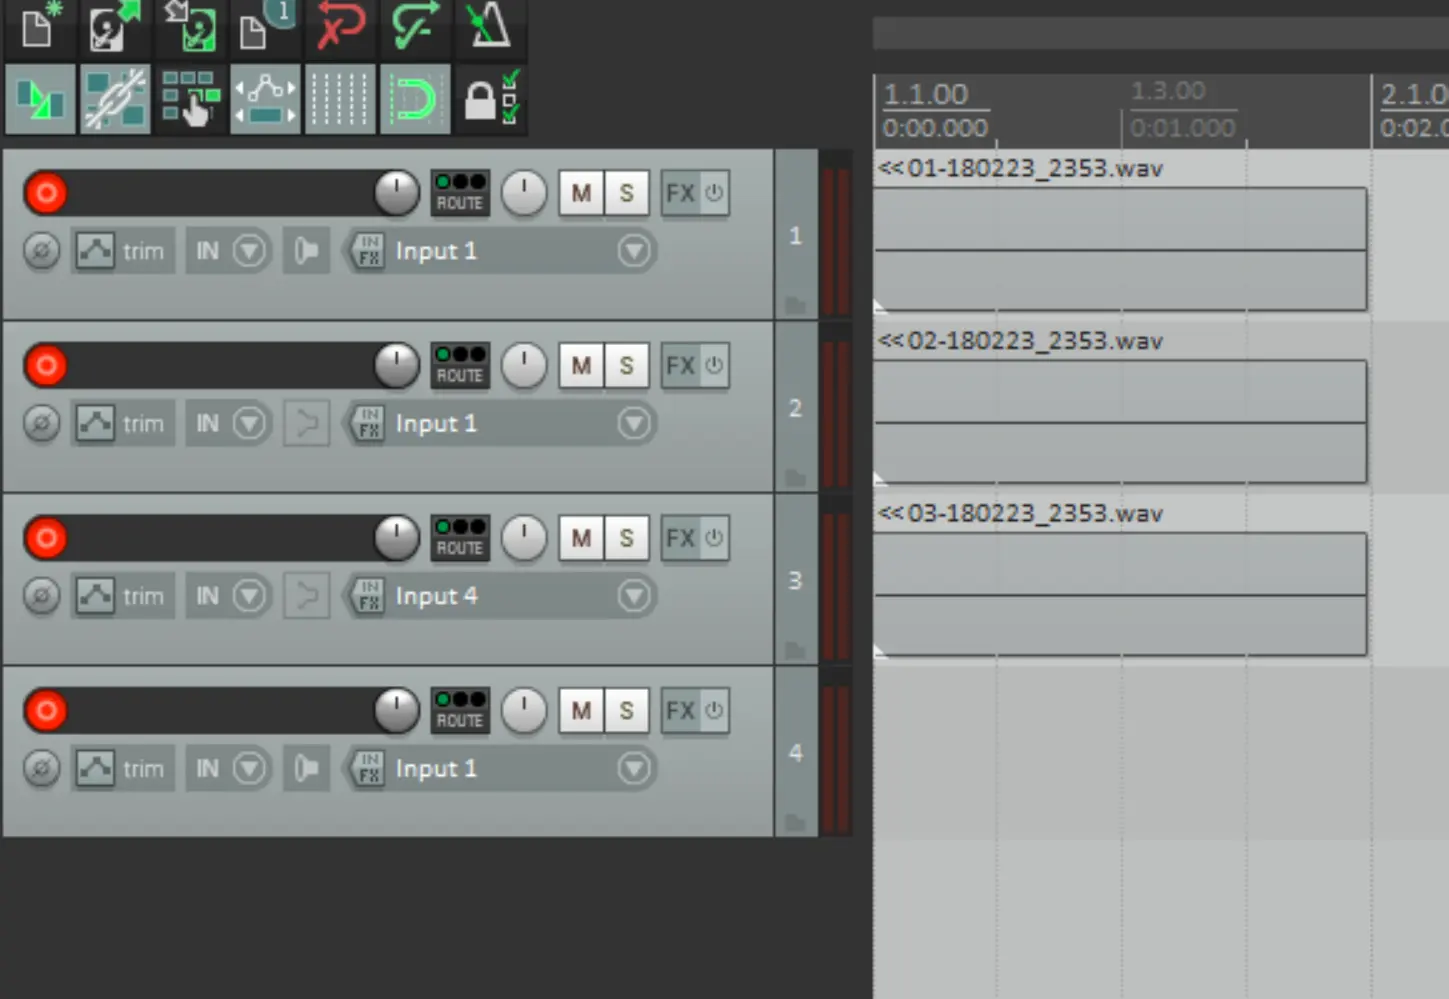Viewport: 1449px width, 999px height.
Task: Open the Input 4 dropdown on track 3
Action: 633,596
